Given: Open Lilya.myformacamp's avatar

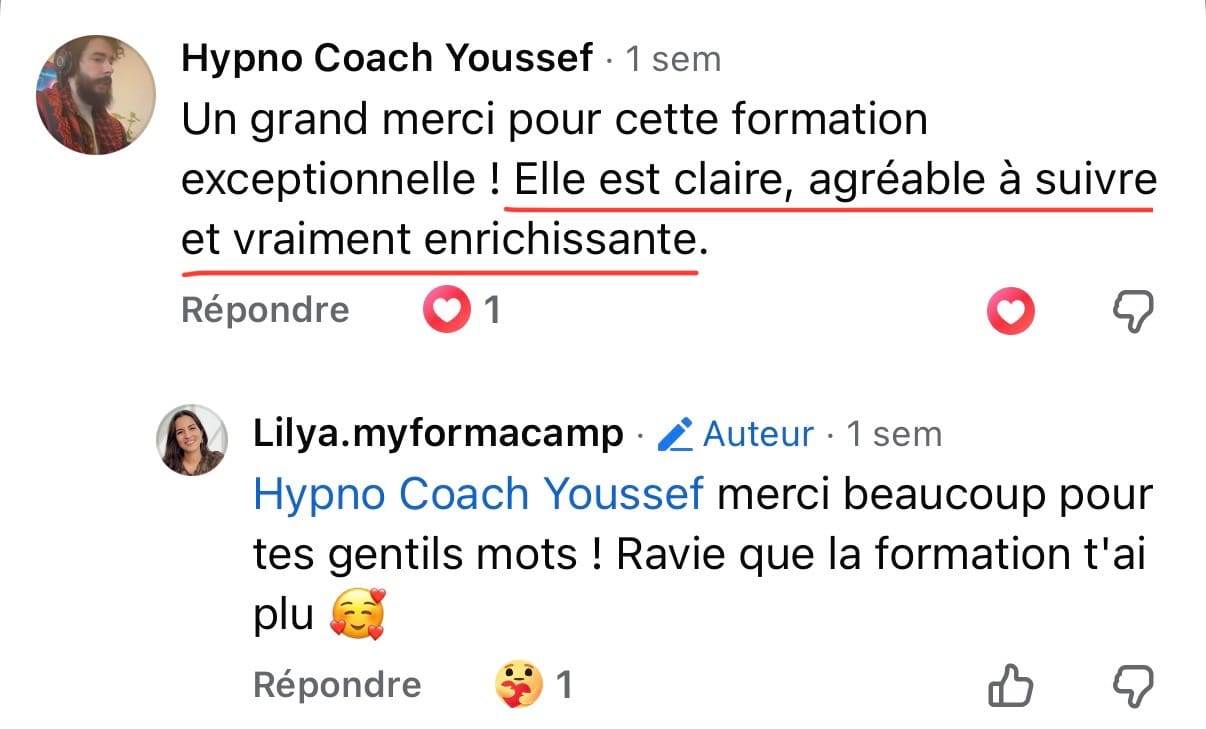Looking at the screenshot, I should pyautogui.click(x=192, y=440).
